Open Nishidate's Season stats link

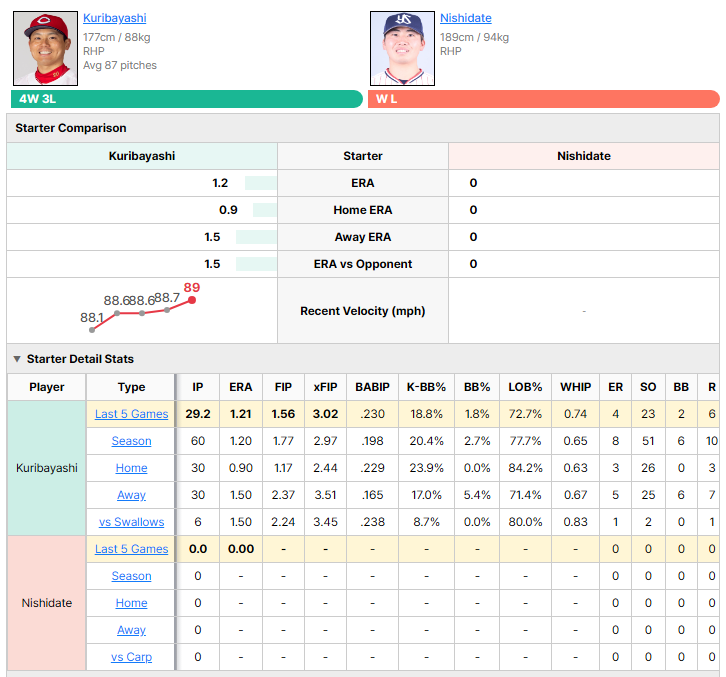(131, 576)
